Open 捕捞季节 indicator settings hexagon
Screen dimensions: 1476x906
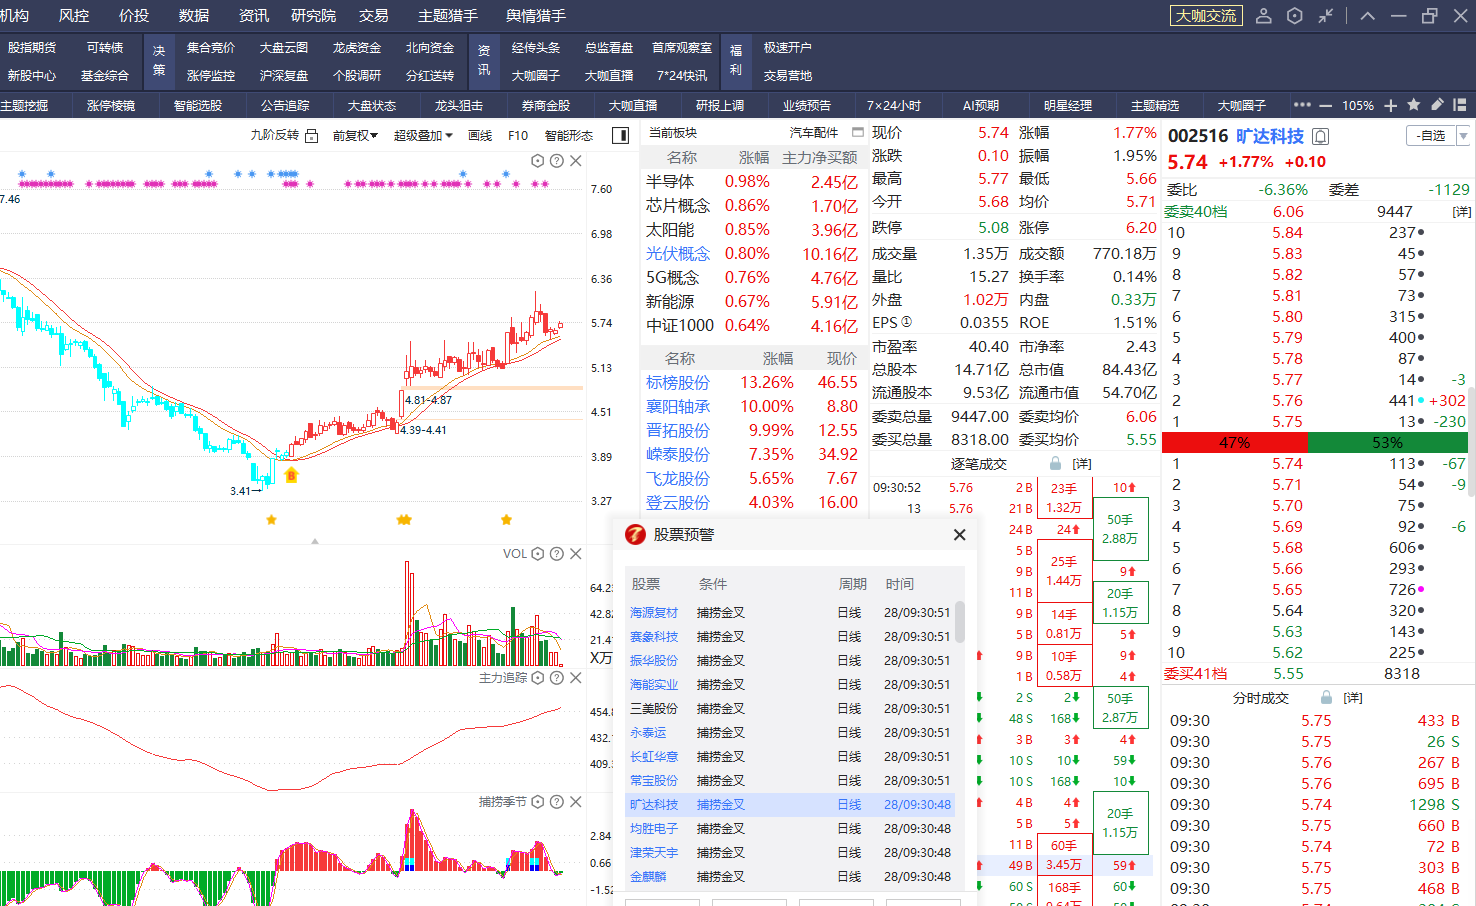pos(538,802)
